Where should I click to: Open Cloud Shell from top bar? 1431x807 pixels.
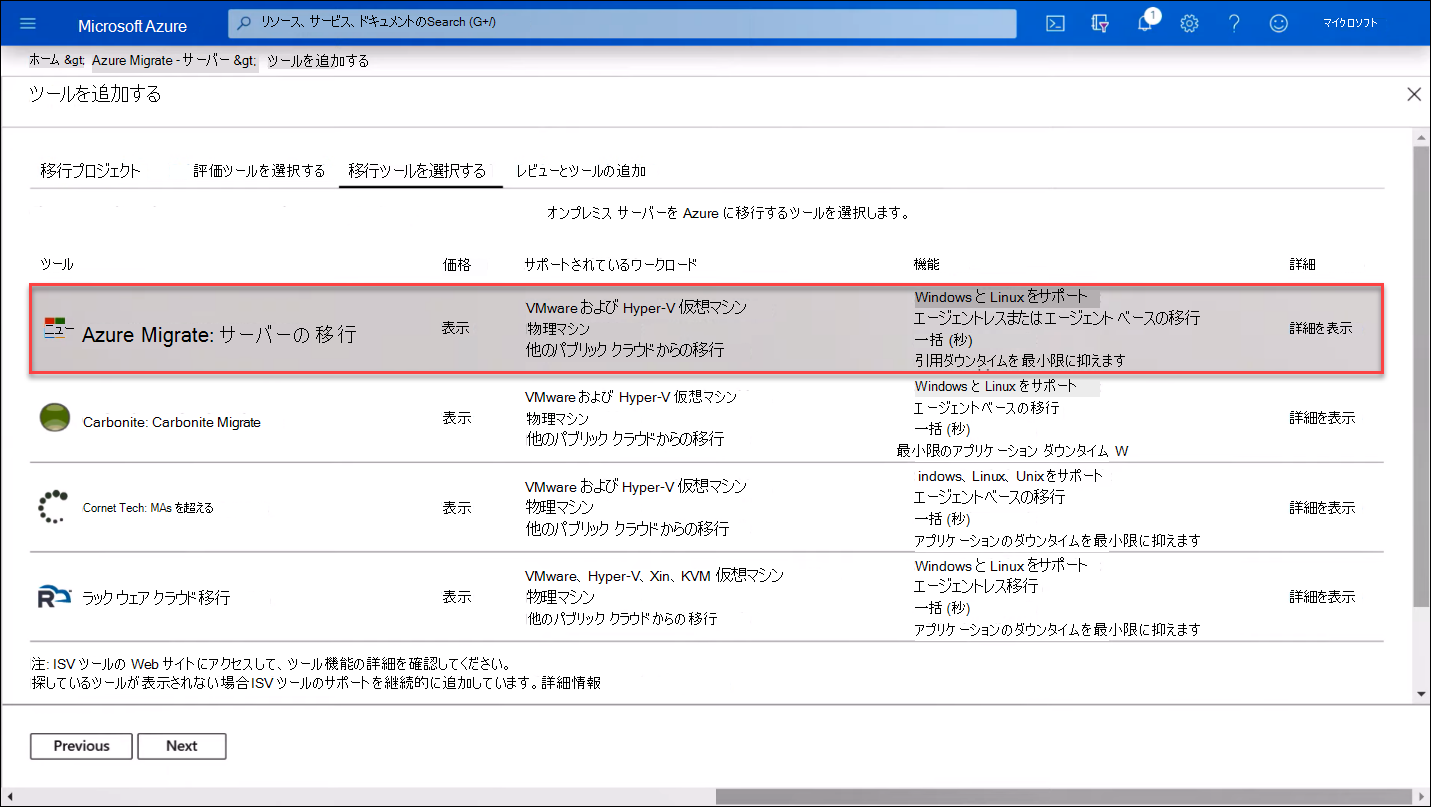point(1055,24)
